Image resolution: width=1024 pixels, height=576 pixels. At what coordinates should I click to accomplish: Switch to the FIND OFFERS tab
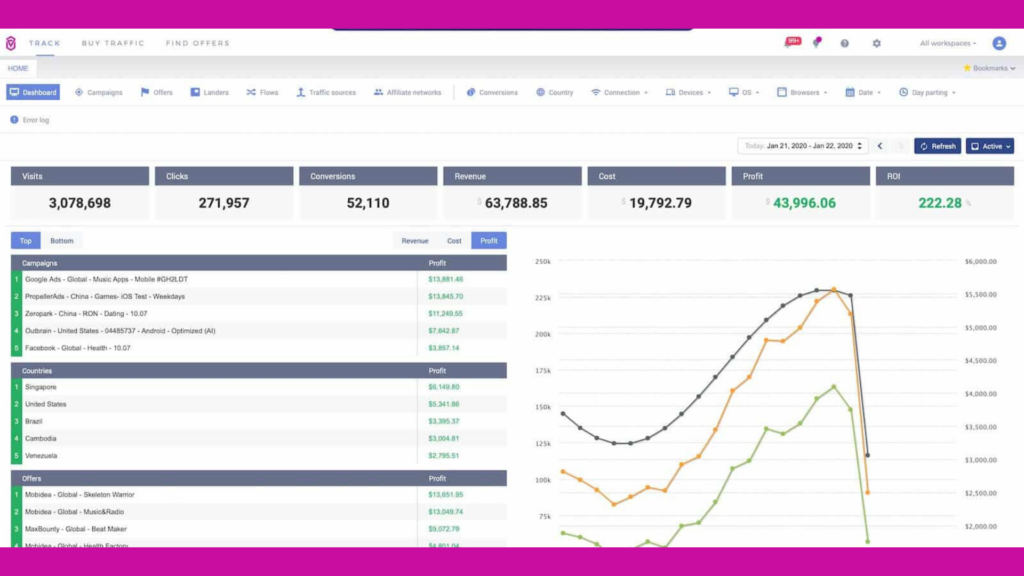pyautogui.click(x=198, y=43)
